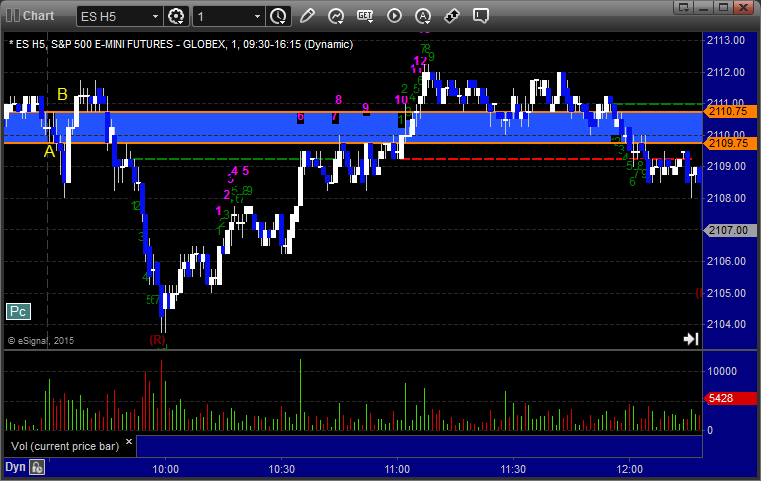Click the GET advanced tools icon
This screenshot has width=761, height=481.
(x=365, y=16)
